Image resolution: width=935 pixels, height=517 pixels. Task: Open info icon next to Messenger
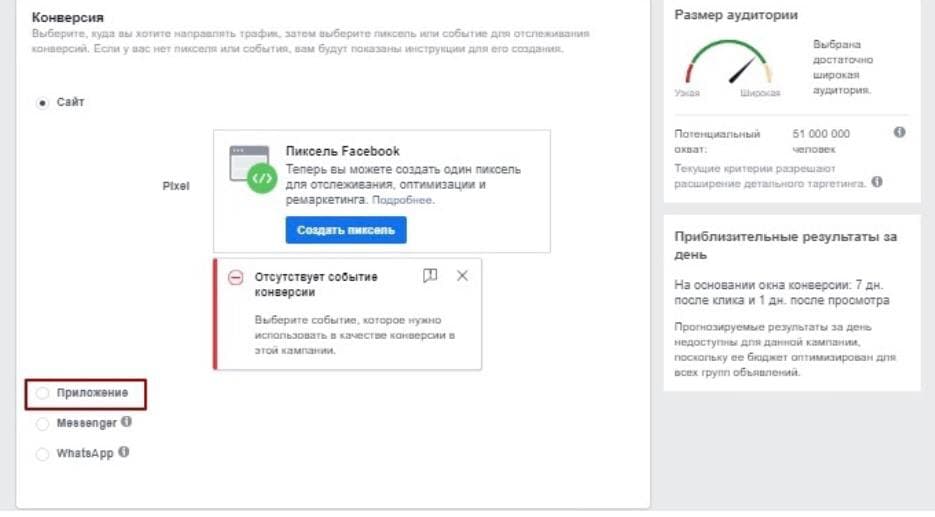point(126,422)
